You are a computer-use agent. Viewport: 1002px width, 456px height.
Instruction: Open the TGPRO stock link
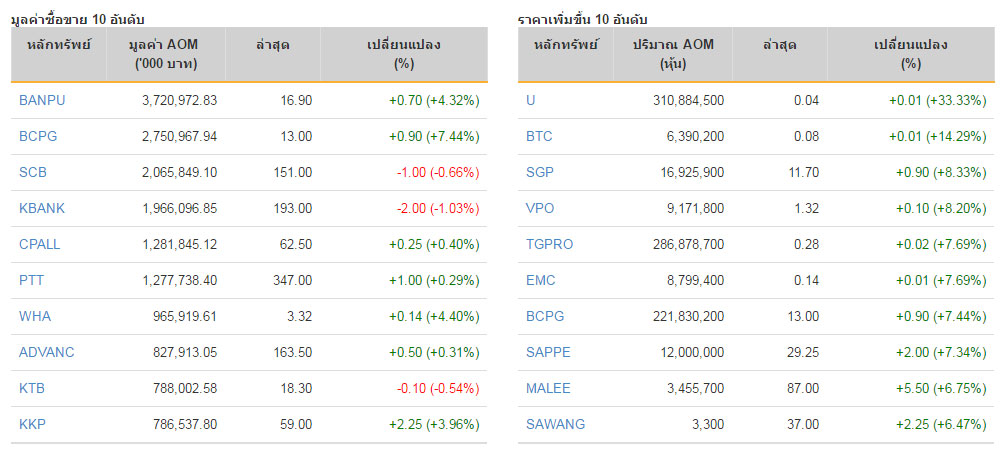(550, 244)
